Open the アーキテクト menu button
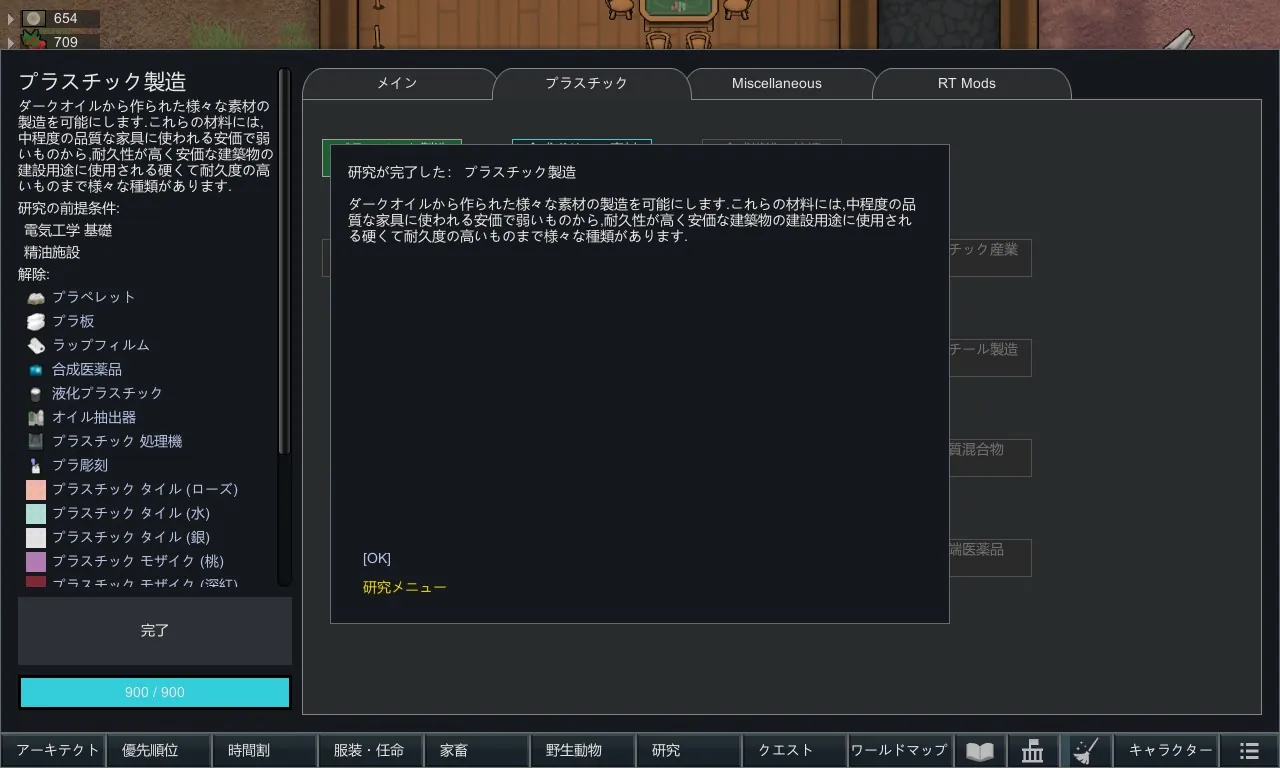The image size is (1280, 768). click(x=58, y=751)
